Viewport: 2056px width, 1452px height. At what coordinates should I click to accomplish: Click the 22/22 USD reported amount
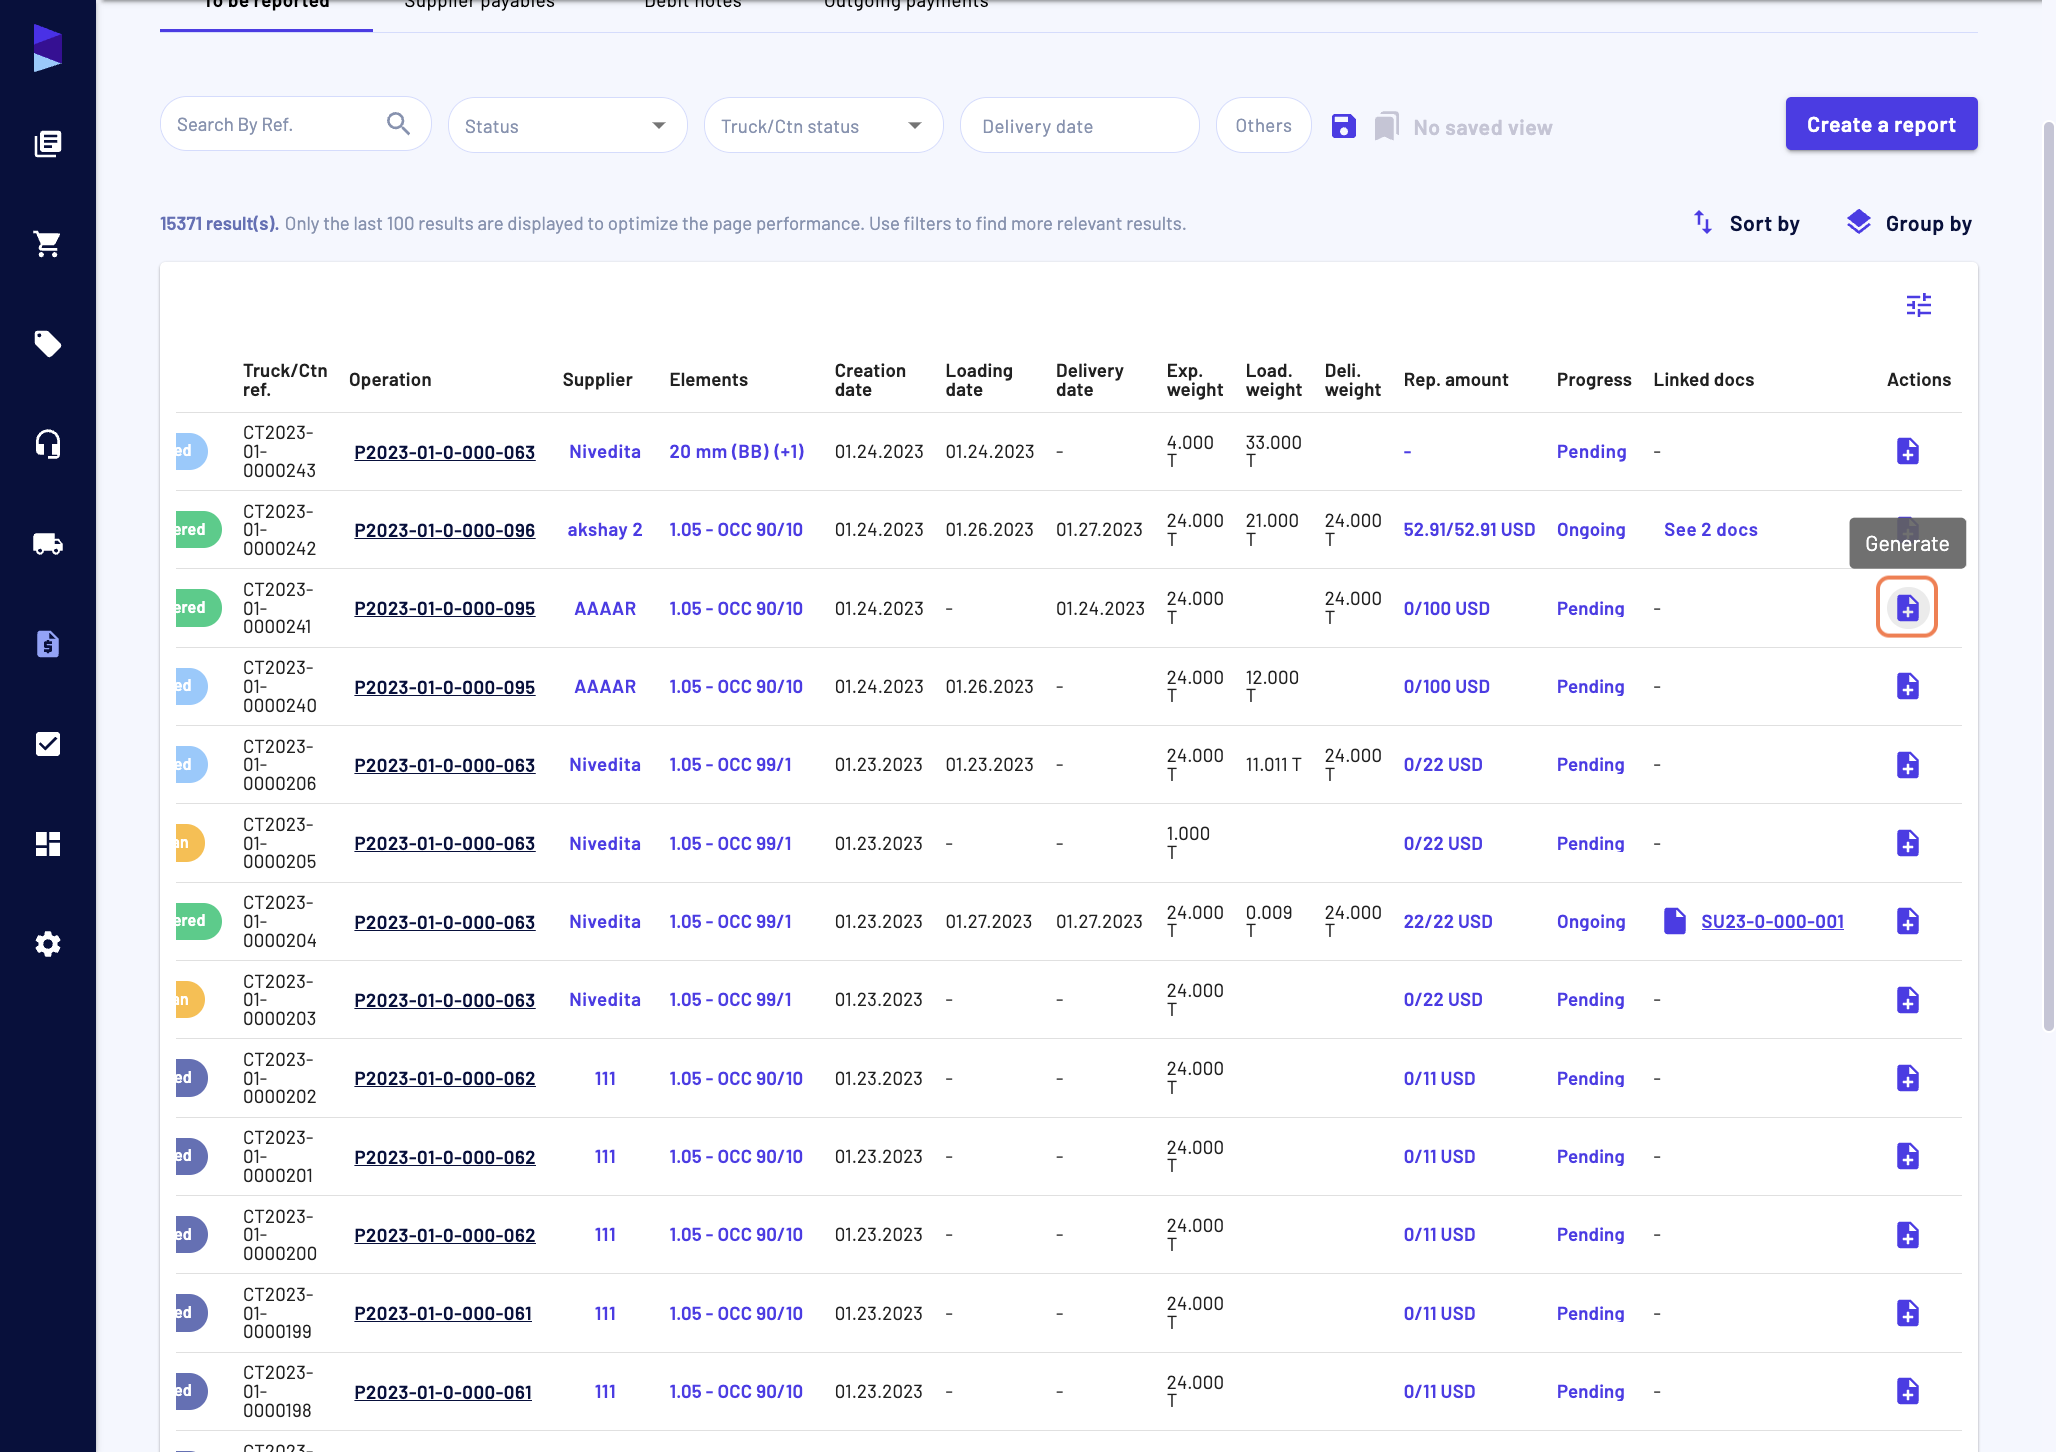click(x=1447, y=922)
